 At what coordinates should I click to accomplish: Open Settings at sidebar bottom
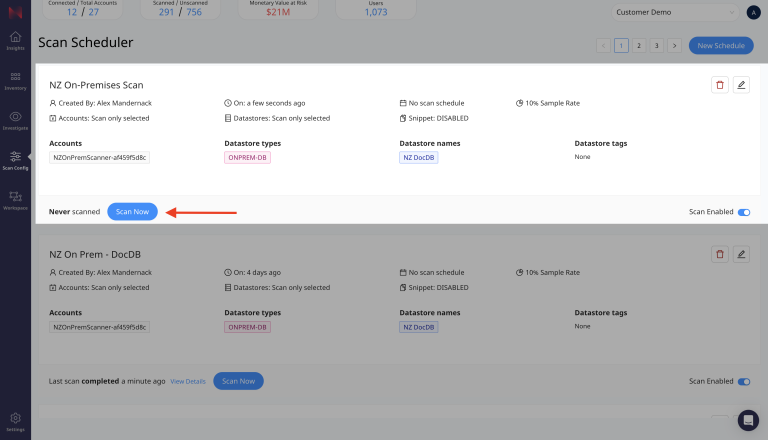15,421
